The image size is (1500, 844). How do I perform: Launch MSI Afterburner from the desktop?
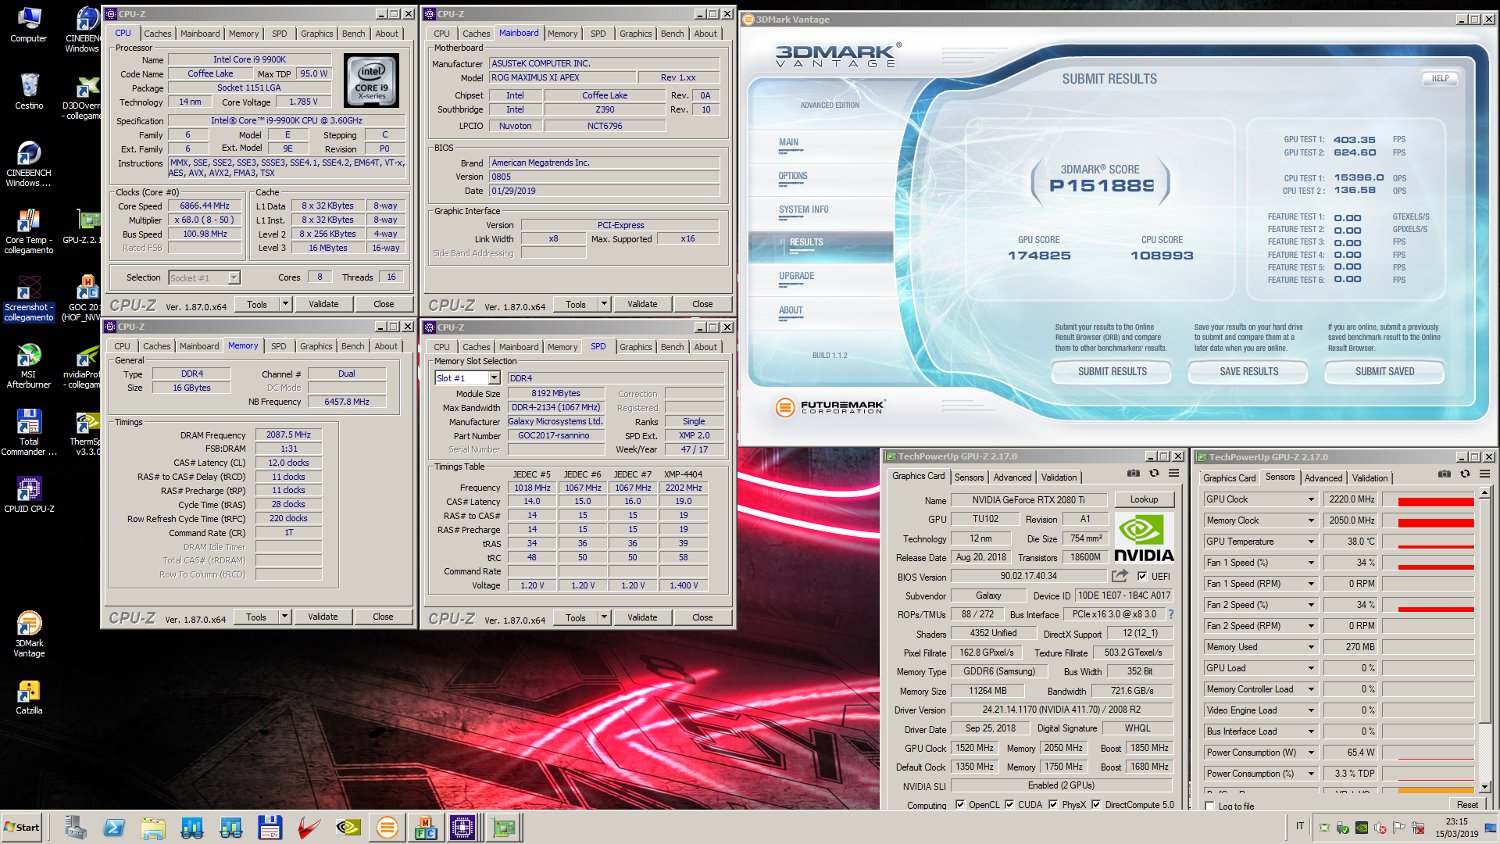pyautogui.click(x=29, y=366)
